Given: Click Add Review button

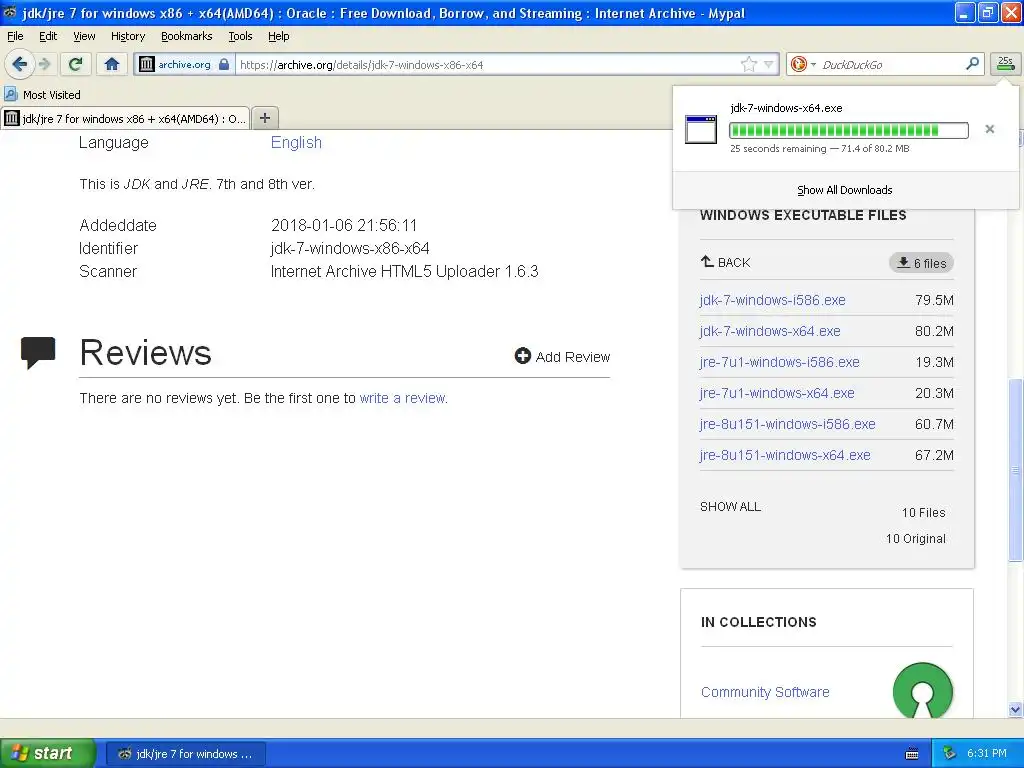Looking at the screenshot, I should coord(562,357).
